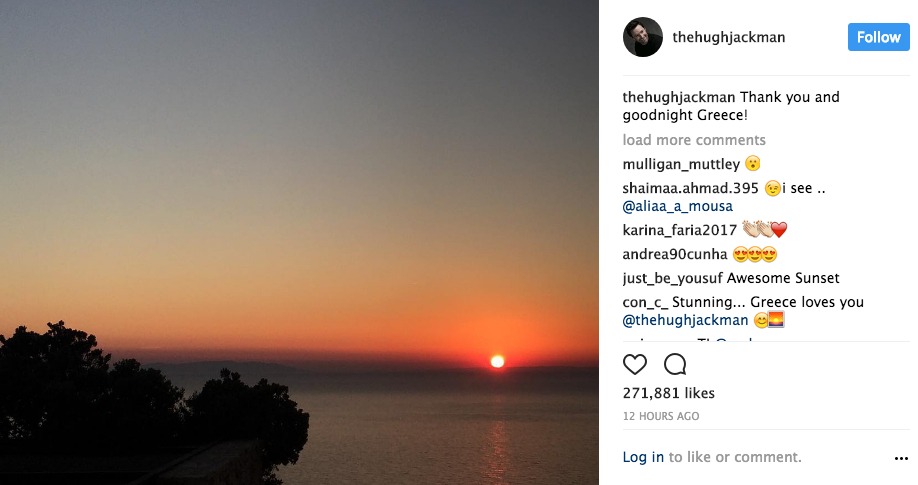Viewport: 918px width, 485px height.
Task: Open the profile avatar picture
Action: click(x=642, y=37)
